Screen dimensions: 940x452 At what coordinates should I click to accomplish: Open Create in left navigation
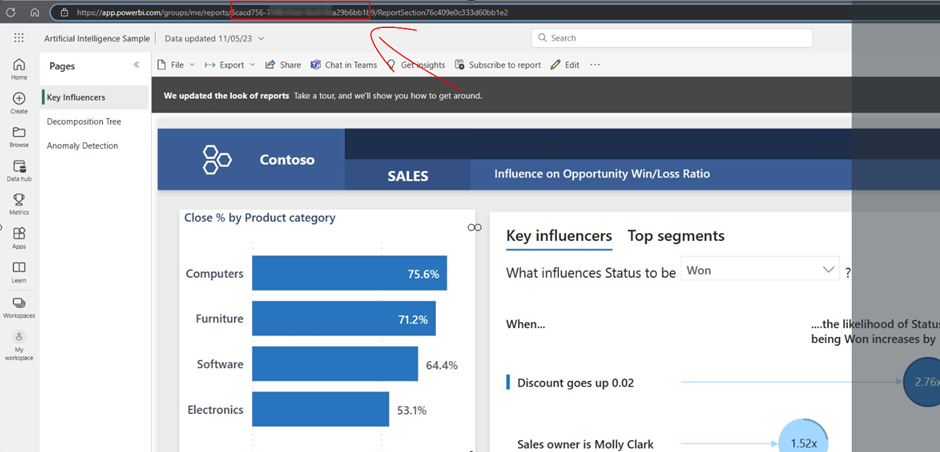click(19, 103)
